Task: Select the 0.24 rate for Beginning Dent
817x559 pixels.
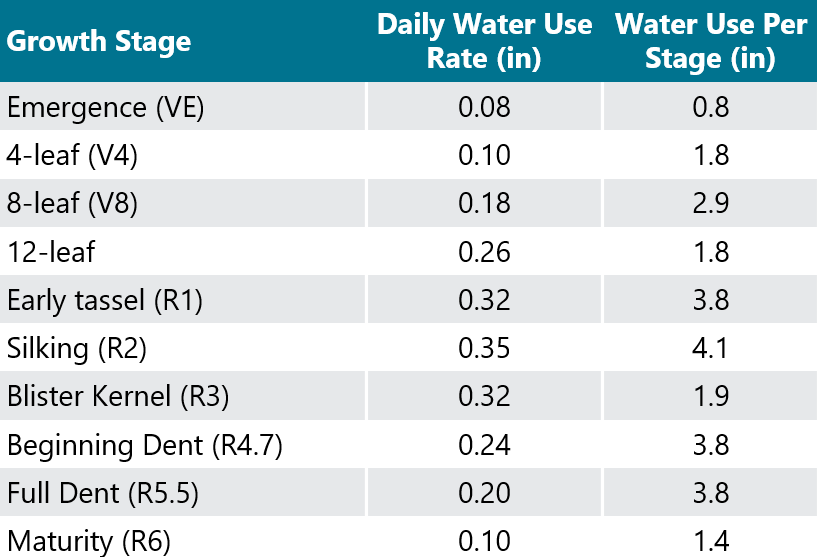Action: (x=484, y=444)
